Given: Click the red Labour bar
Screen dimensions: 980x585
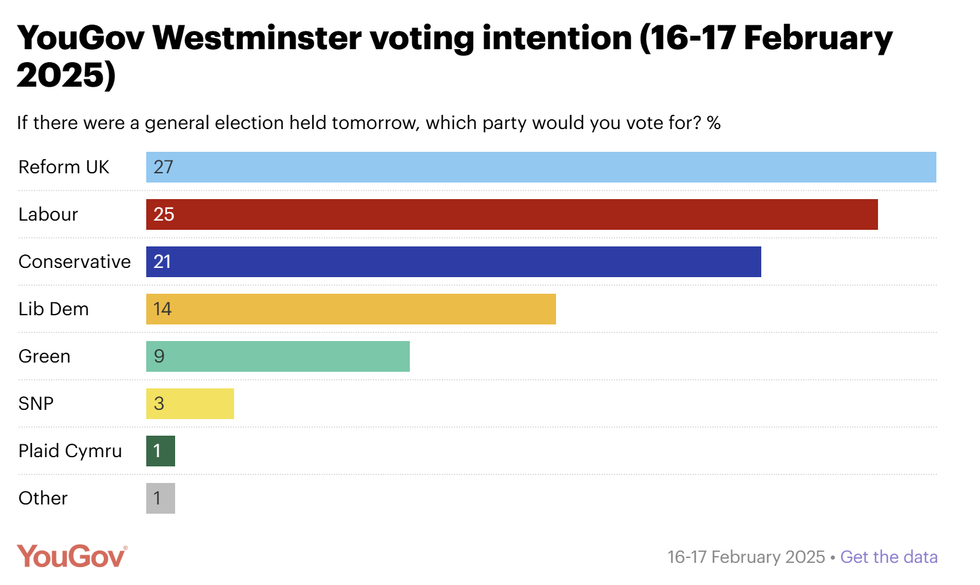Looking at the screenshot, I should 511,214.
